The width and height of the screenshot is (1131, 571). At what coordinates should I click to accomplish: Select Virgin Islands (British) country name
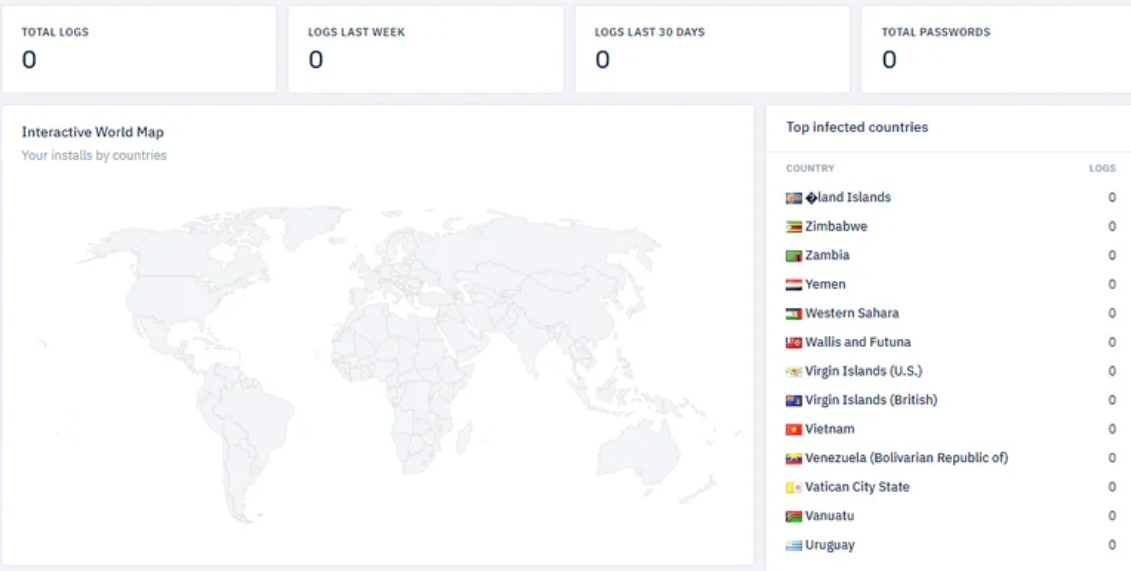pos(870,400)
